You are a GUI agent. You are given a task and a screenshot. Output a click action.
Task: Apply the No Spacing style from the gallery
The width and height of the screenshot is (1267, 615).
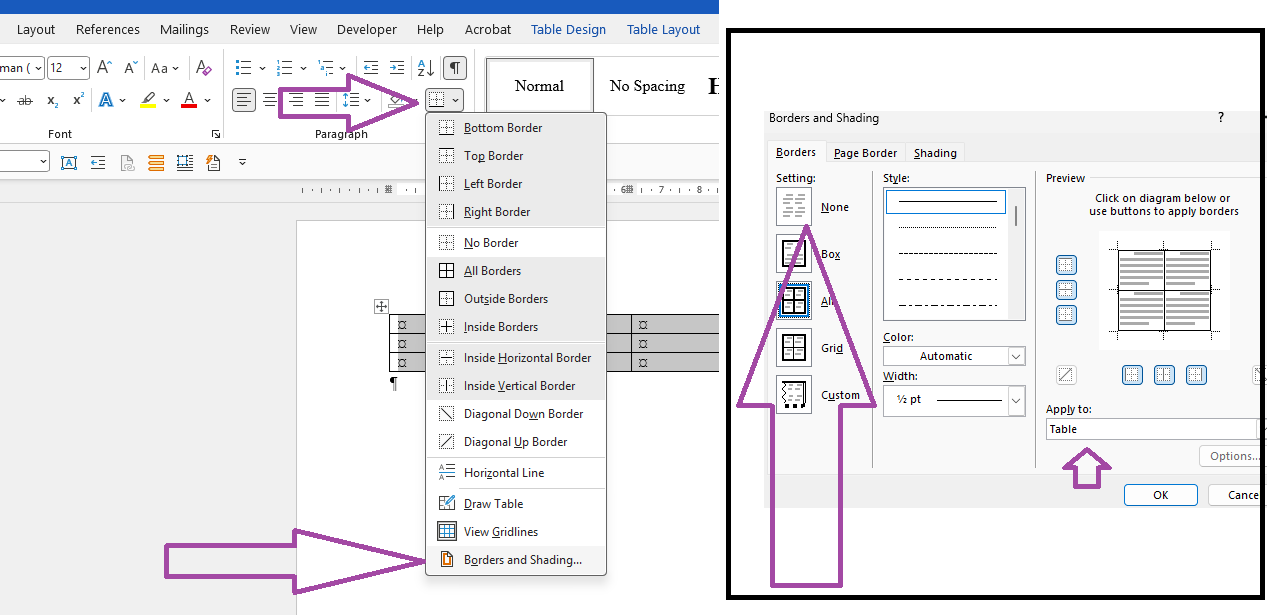click(x=647, y=86)
